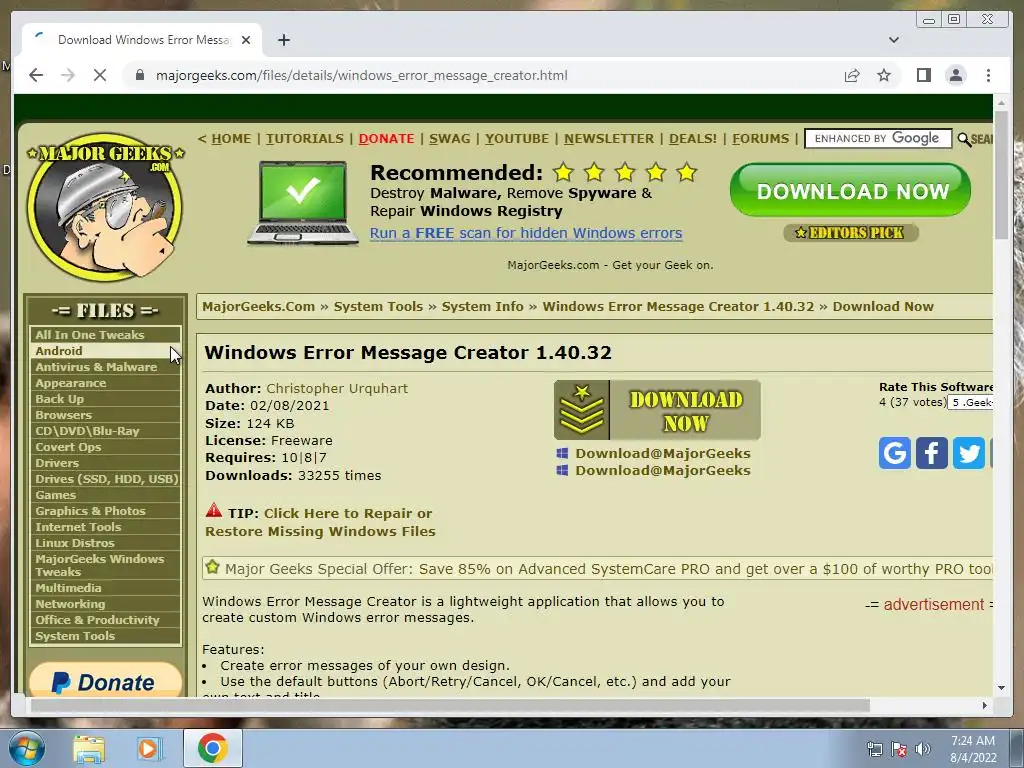Click the horizontal scrollbar right arrow
The height and width of the screenshot is (768, 1024).
click(985, 705)
